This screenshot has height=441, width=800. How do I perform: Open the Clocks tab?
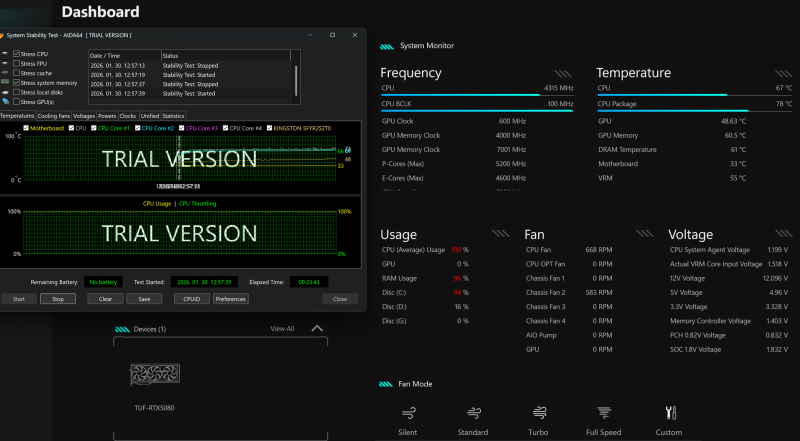pos(128,116)
